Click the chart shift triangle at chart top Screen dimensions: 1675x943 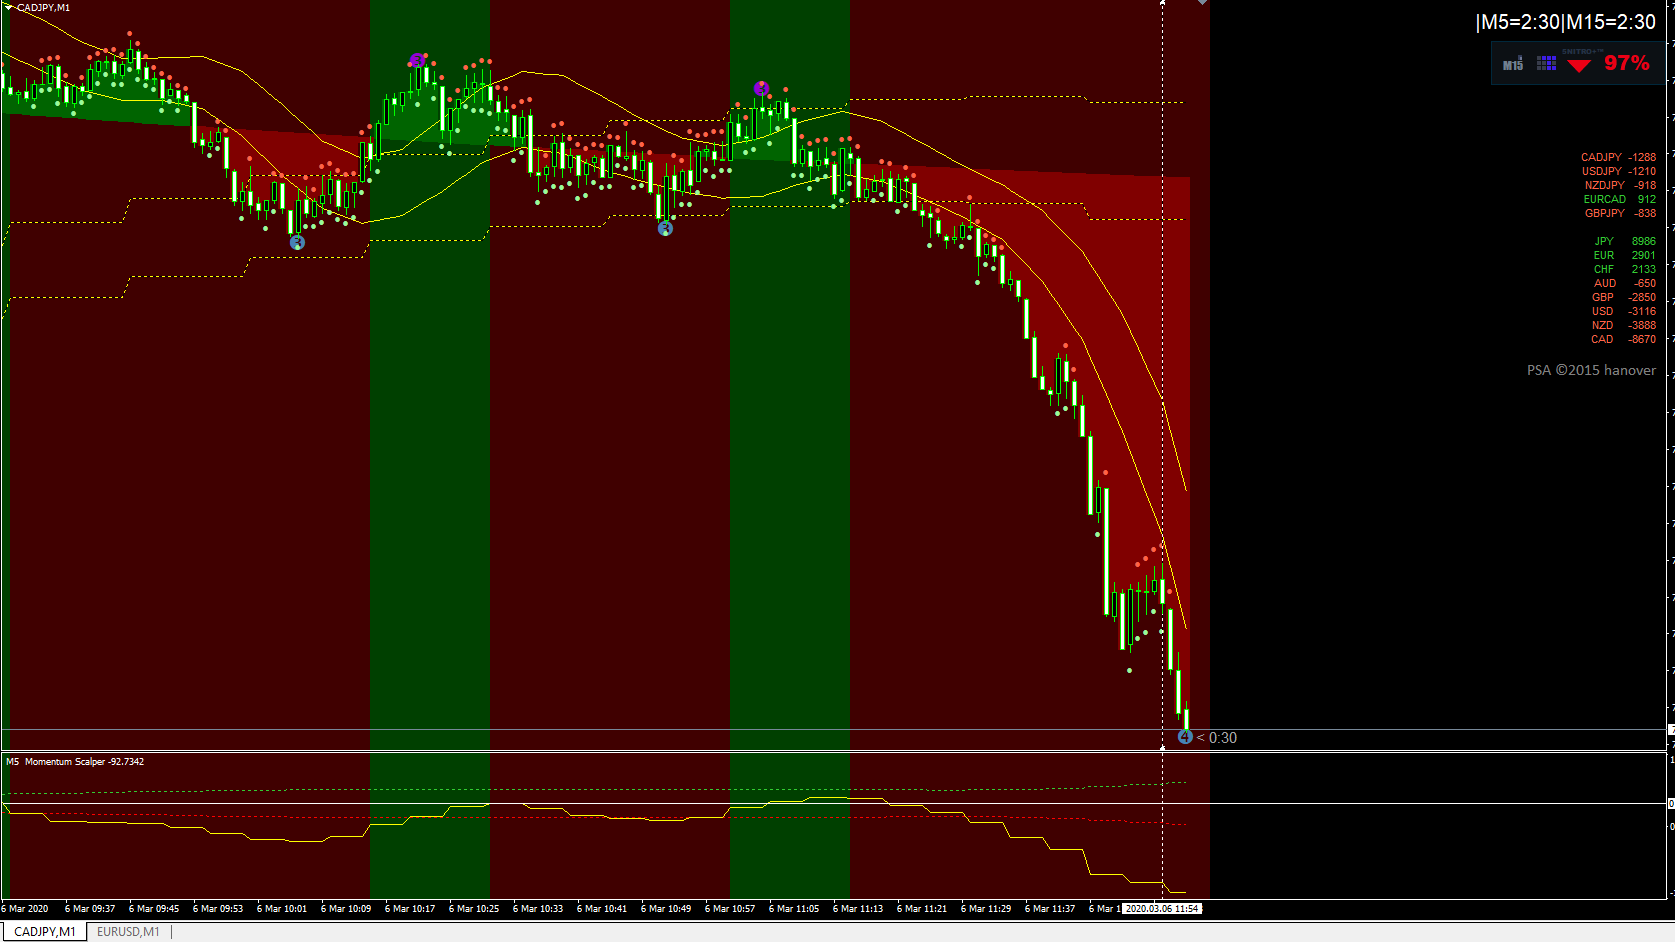click(1203, 3)
